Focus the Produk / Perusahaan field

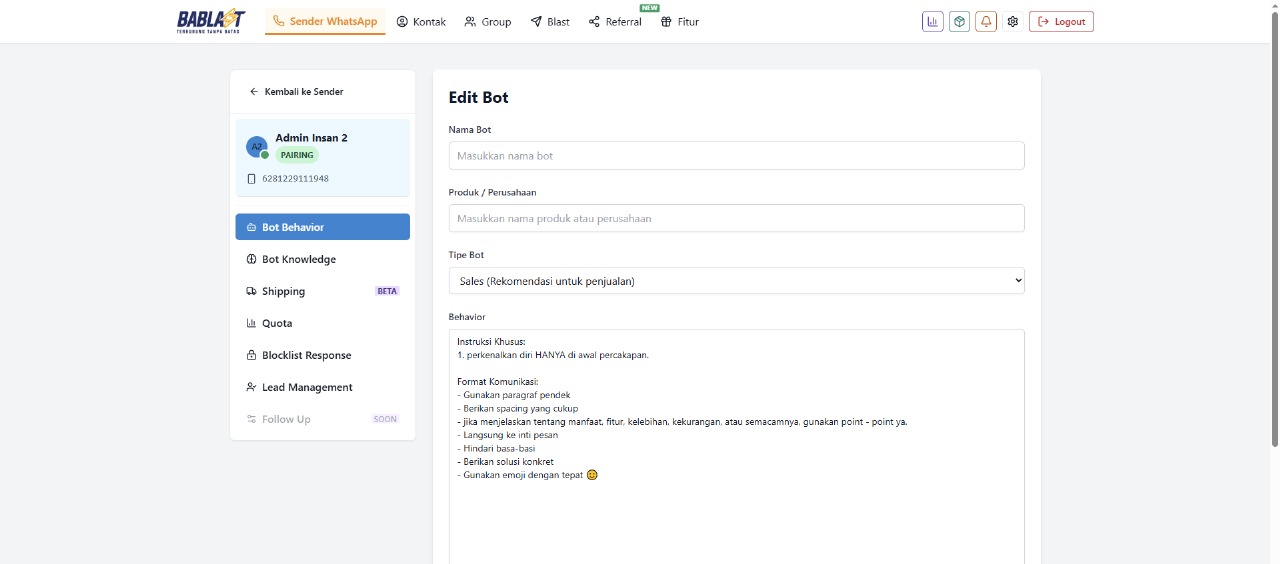[x=736, y=218]
